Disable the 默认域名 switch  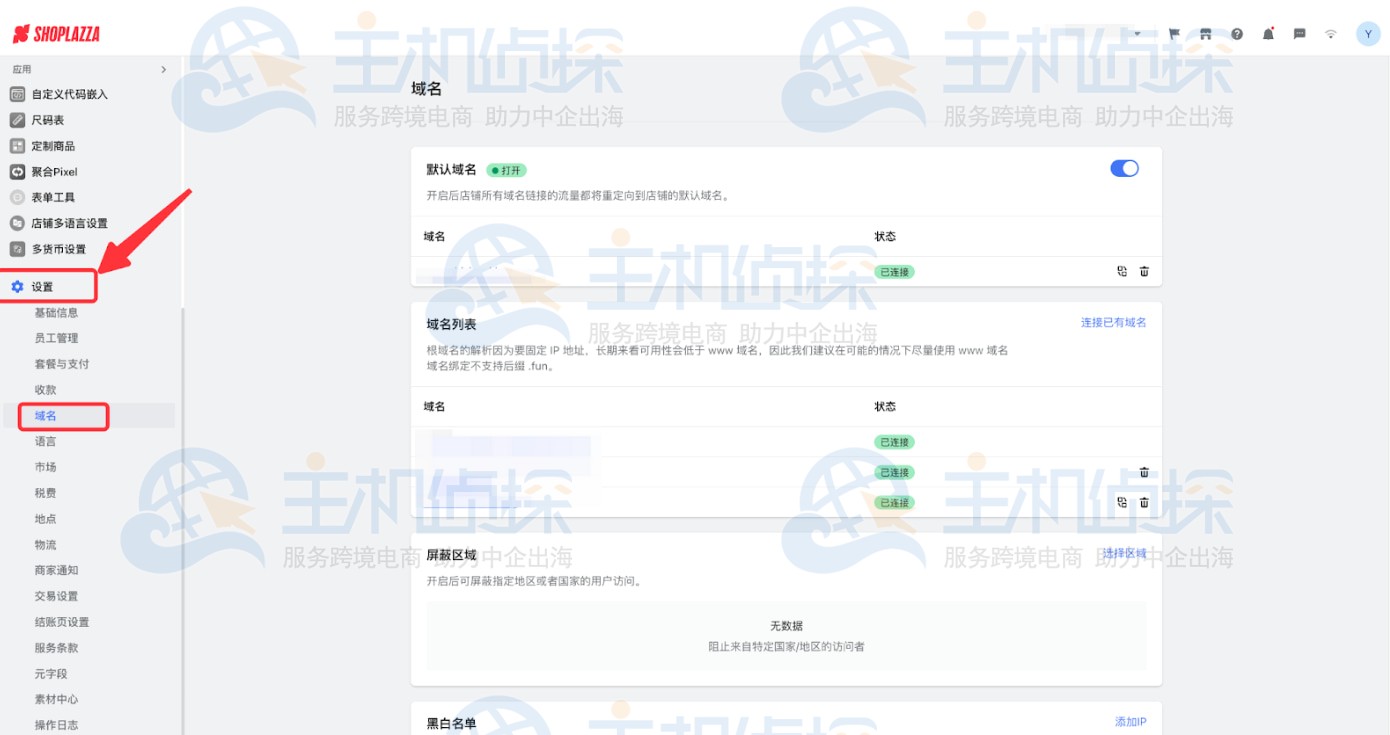click(x=1124, y=168)
